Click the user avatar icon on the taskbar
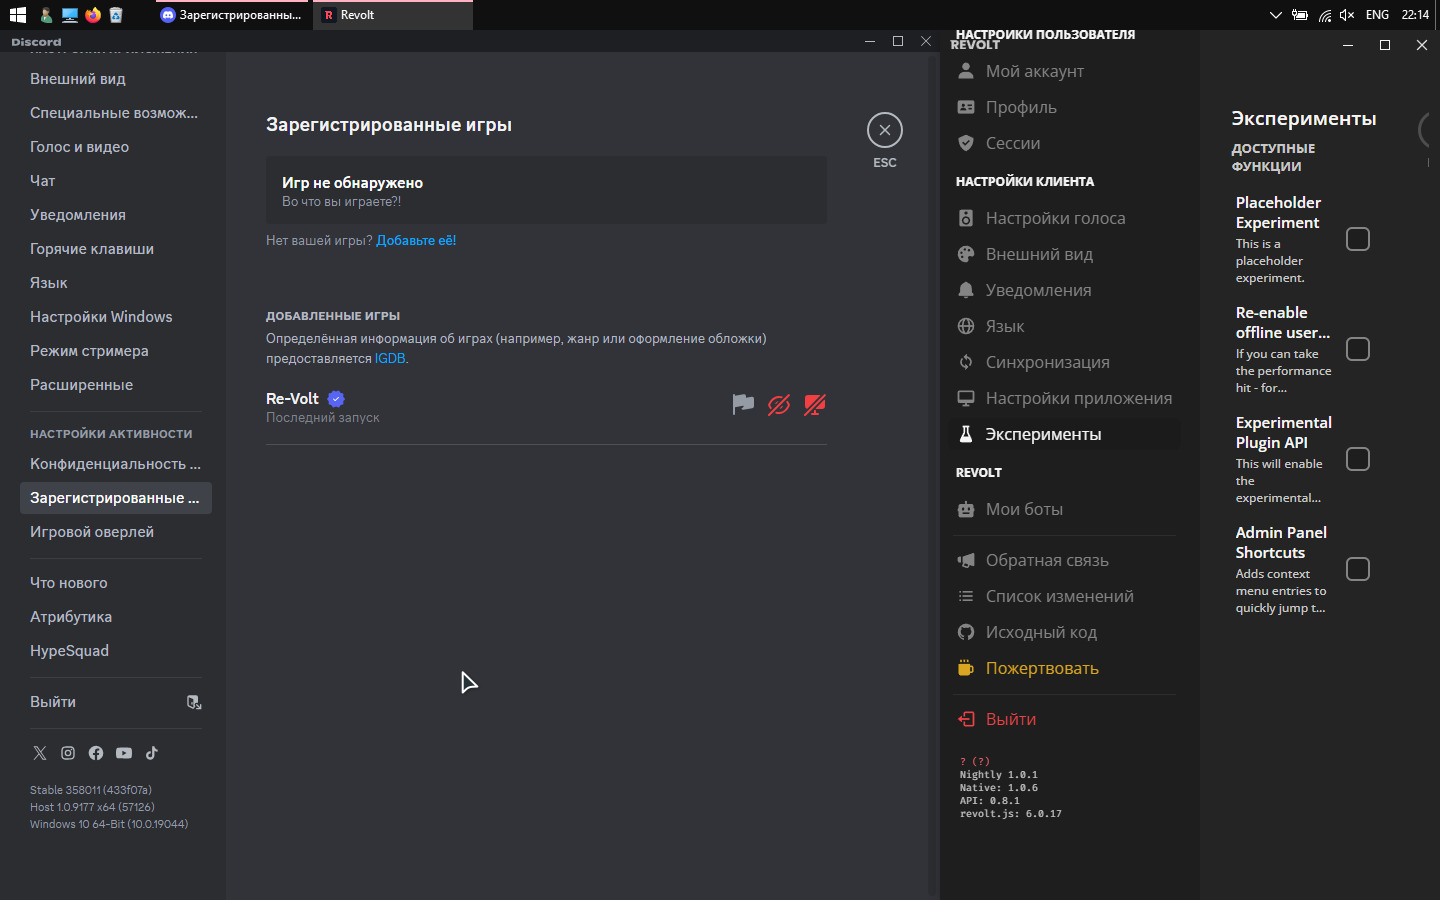This screenshot has width=1440, height=900. click(46, 15)
